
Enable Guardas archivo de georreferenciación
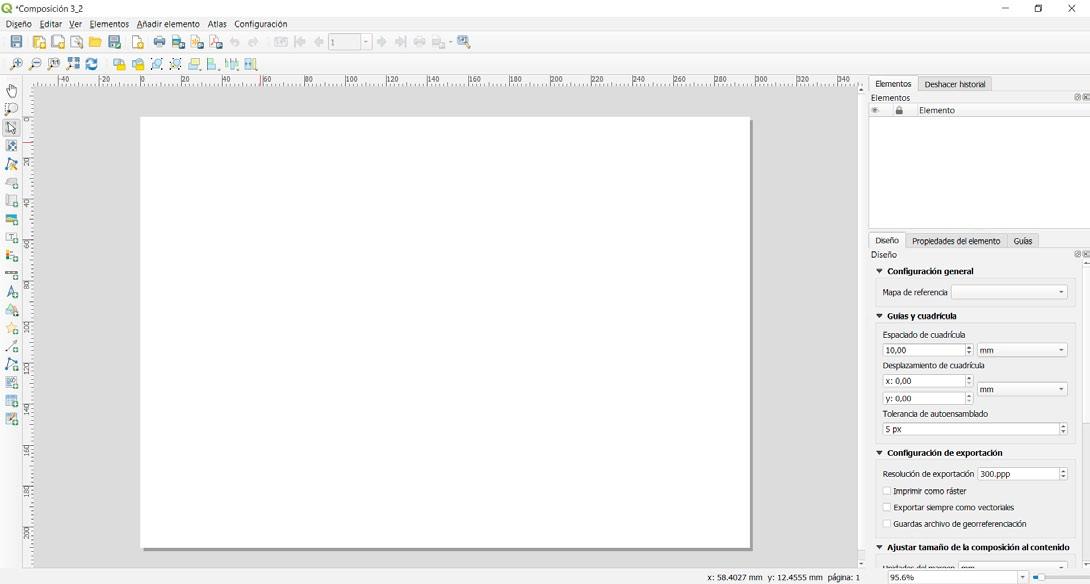coord(887,524)
